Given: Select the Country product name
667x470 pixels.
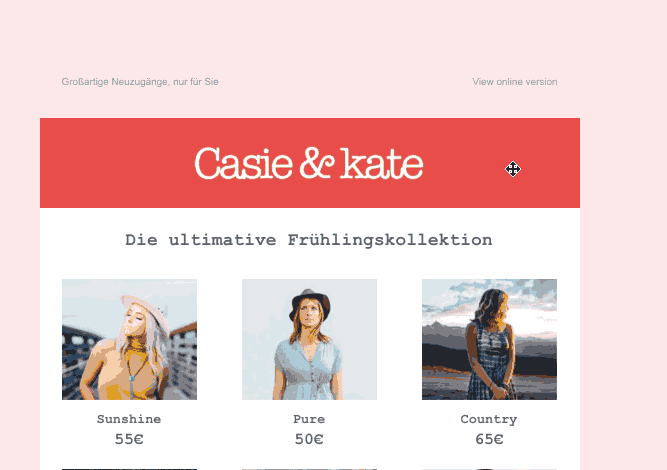Looking at the screenshot, I should click(489, 419).
